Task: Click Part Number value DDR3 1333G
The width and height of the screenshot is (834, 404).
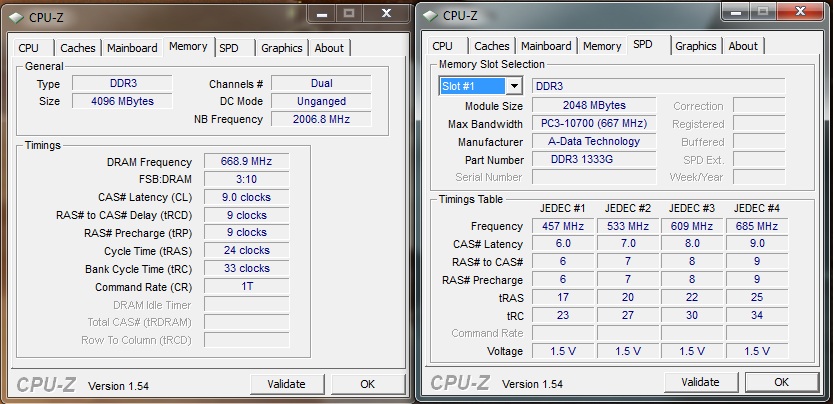Action: [x=594, y=159]
